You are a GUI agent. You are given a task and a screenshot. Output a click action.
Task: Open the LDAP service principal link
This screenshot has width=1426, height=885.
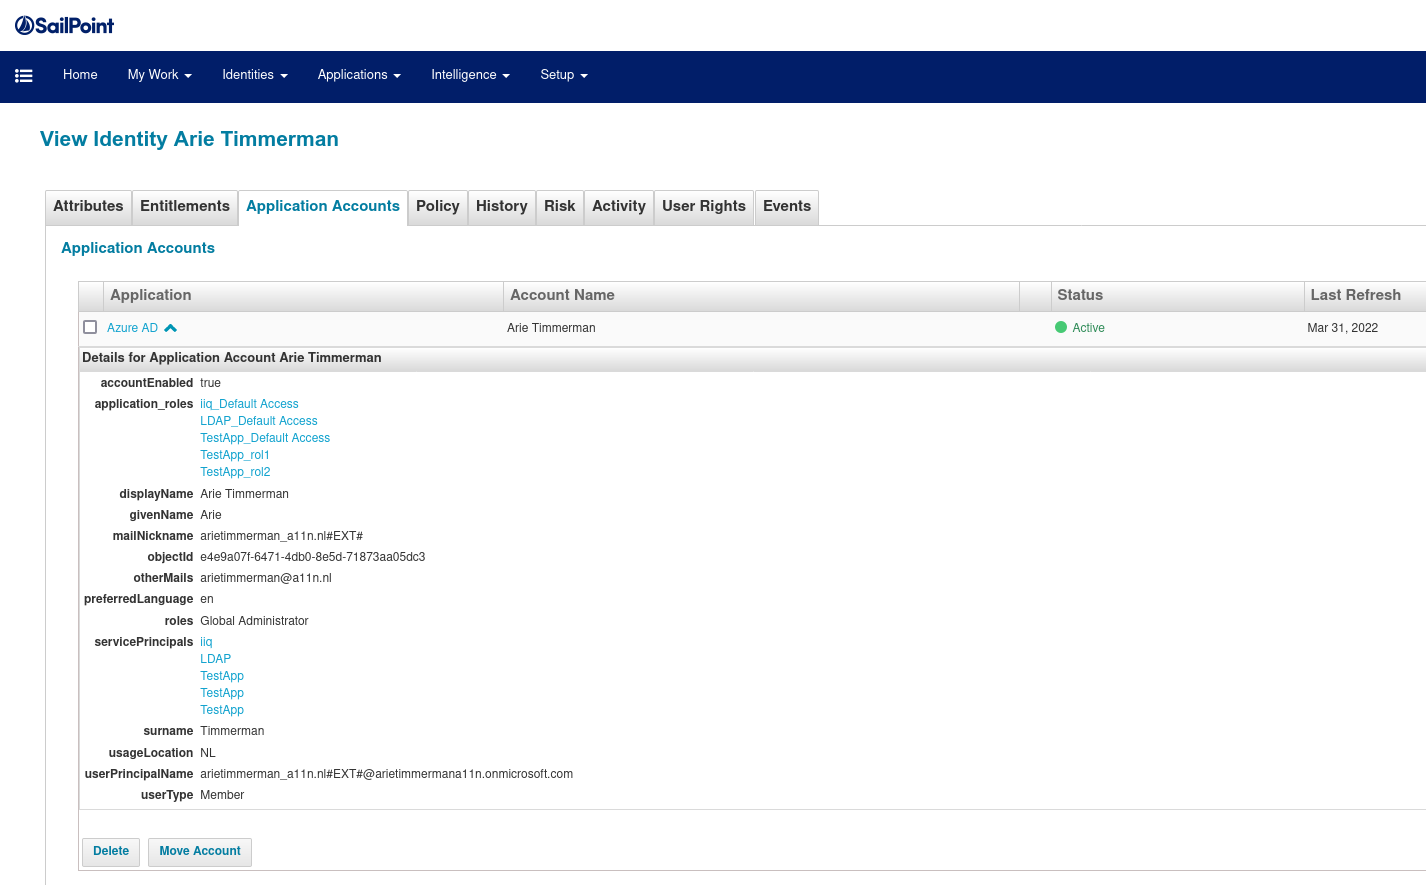pos(216,659)
